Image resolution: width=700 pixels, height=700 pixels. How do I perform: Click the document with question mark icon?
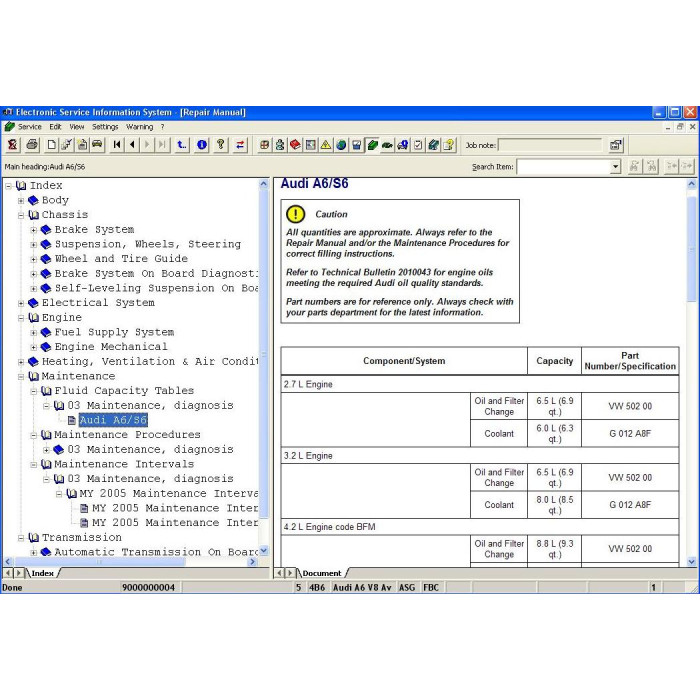pos(449,145)
